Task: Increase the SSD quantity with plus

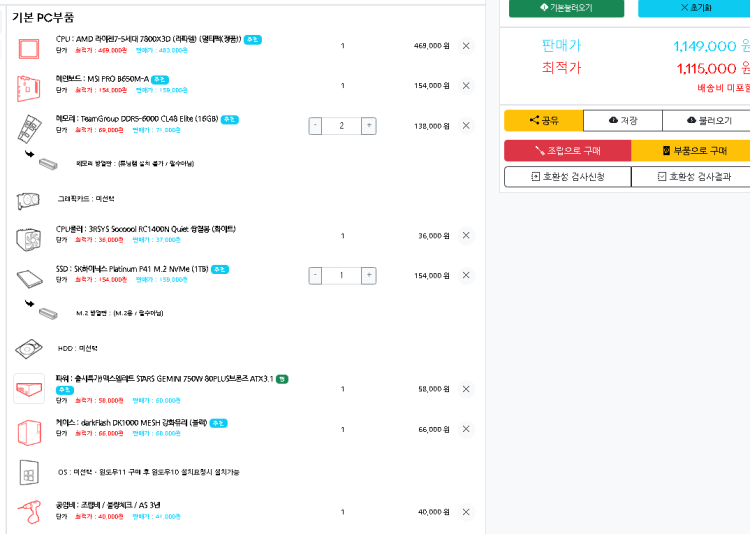Action: tap(369, 275)
